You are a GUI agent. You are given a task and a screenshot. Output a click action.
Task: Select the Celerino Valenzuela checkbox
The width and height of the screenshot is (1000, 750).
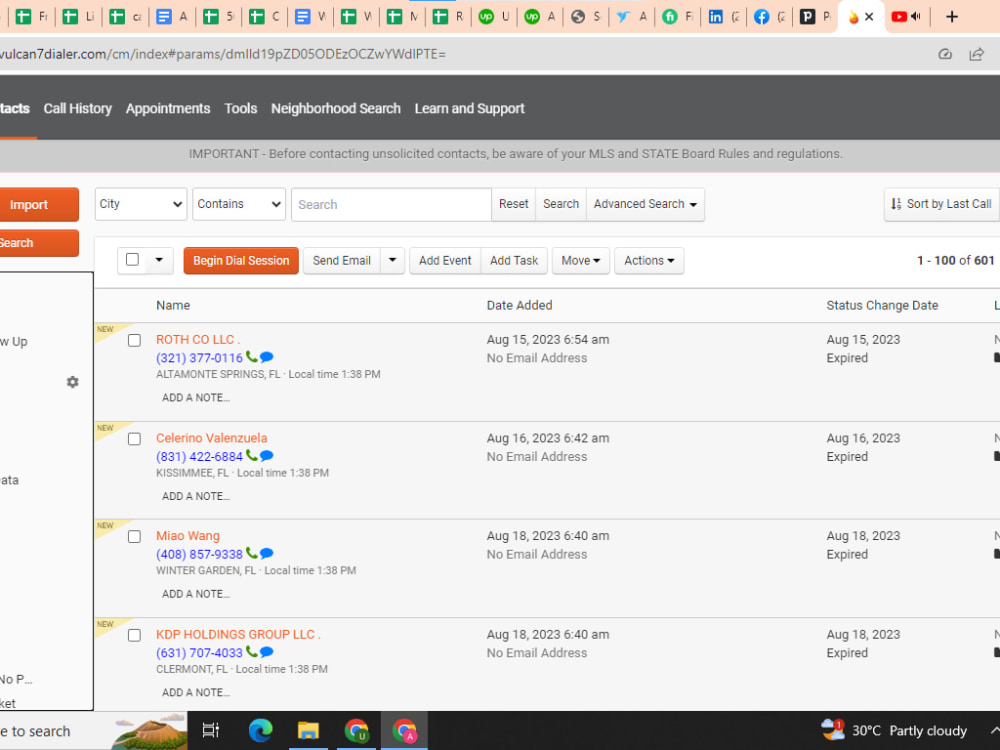point(134,439)
